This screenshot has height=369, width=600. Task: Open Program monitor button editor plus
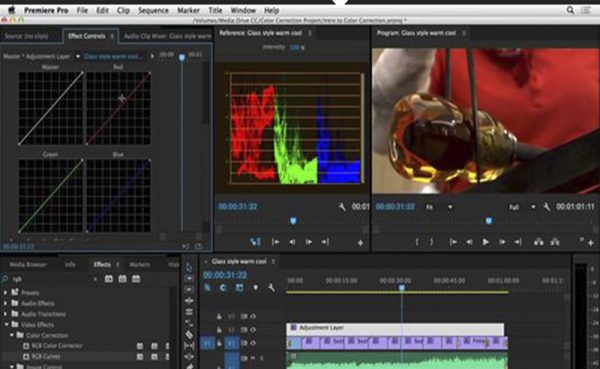click(590, 243)
